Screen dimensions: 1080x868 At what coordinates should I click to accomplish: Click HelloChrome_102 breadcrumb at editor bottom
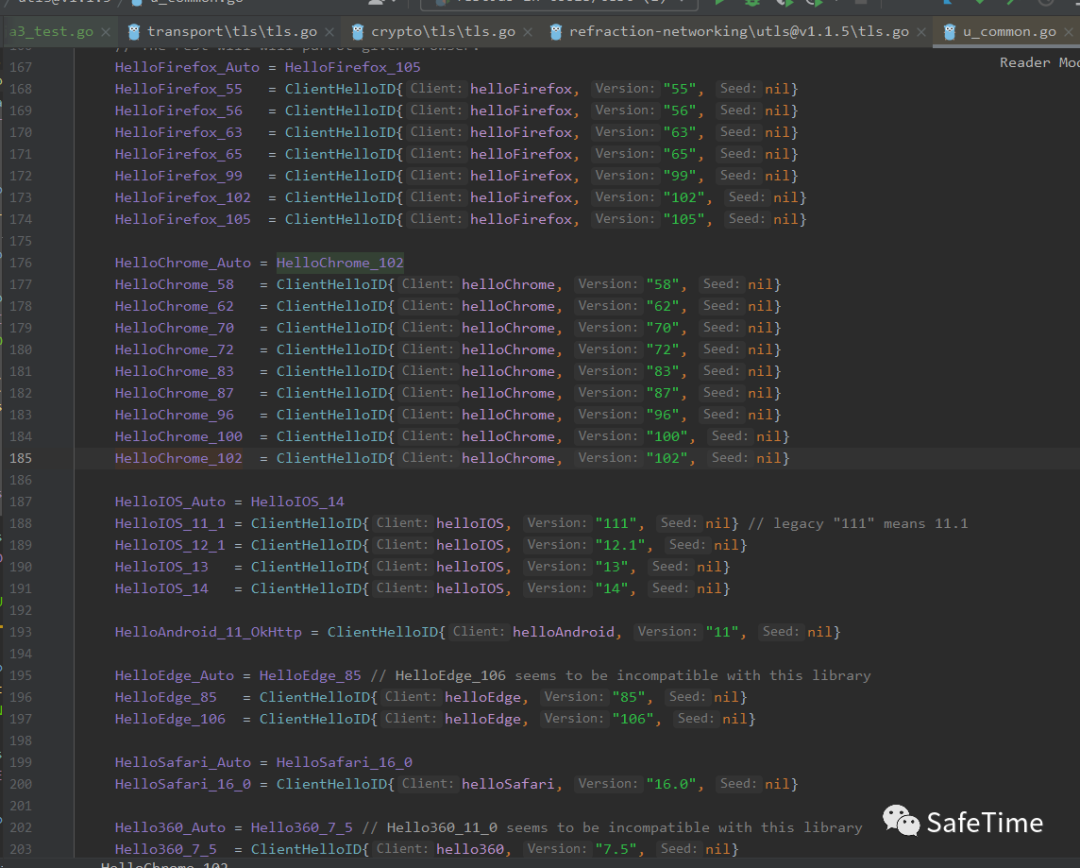tap(164, 864)
